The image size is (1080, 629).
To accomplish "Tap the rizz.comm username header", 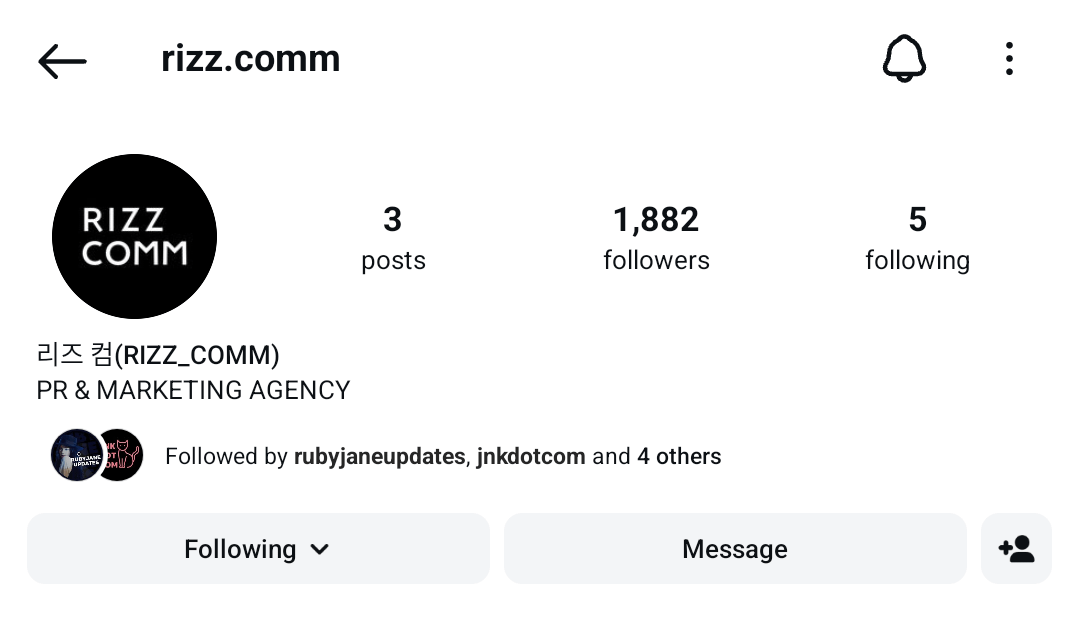I will click(x=250, y=59).
